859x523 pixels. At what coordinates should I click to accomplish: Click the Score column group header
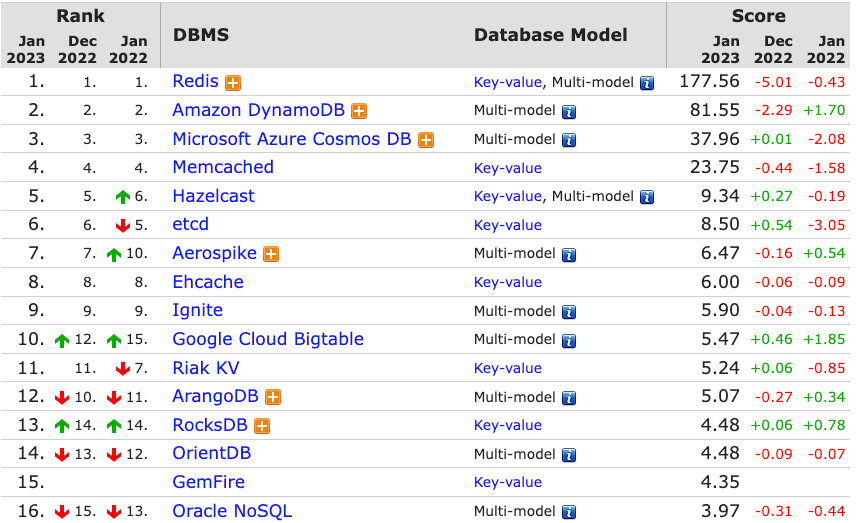pos(759,16)
